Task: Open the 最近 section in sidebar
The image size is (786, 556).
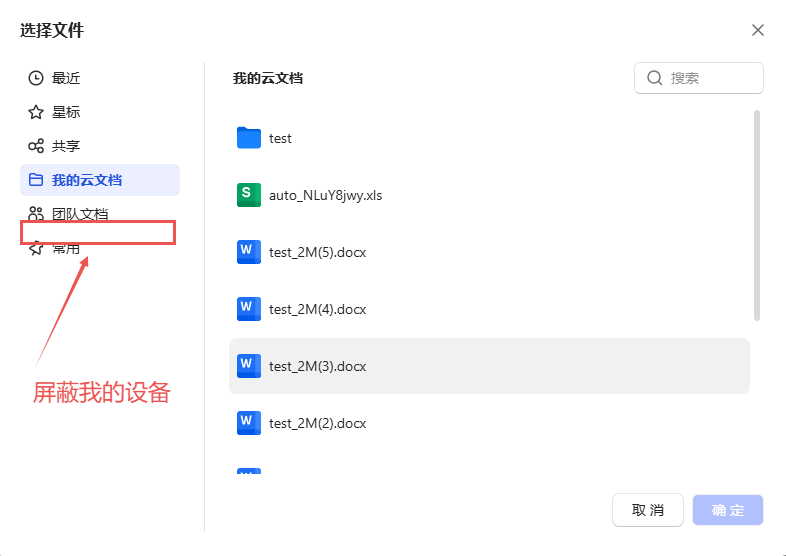Action: pyautogui.click(x=66, y=78)
